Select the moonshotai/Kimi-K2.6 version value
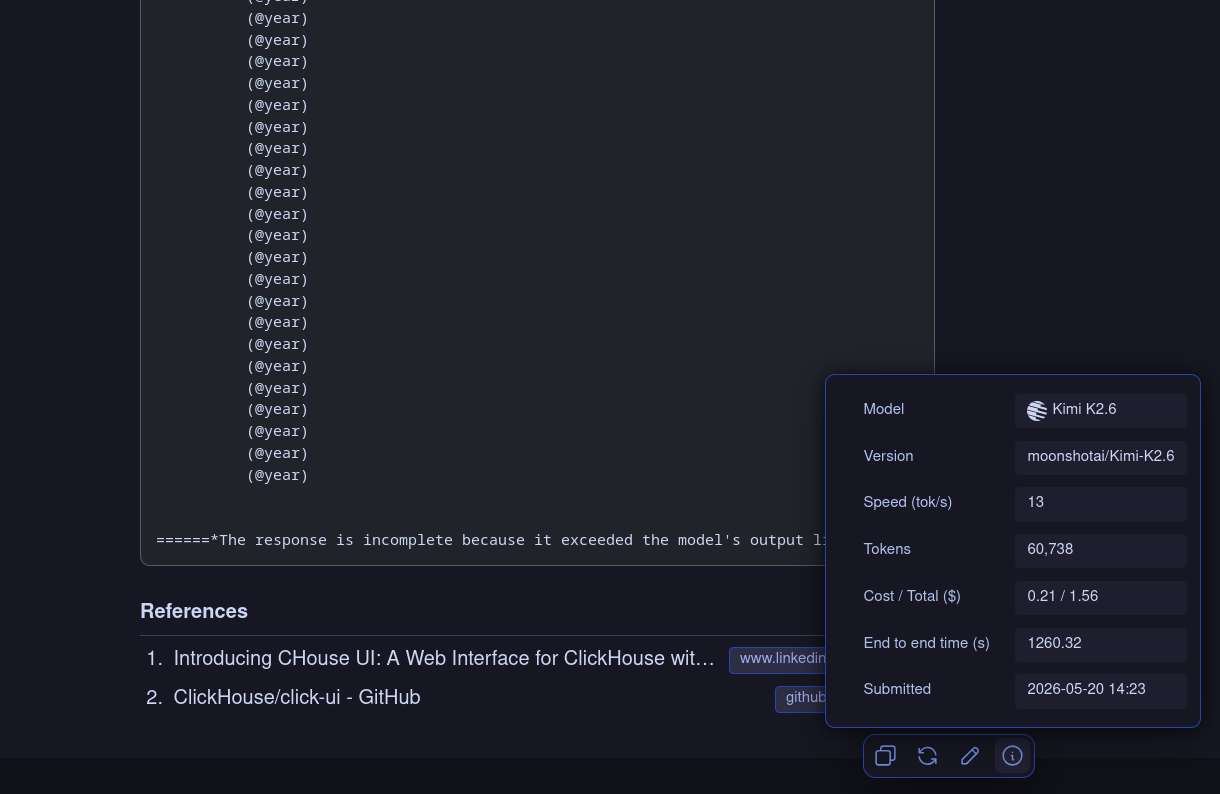This screenshot has height=794, width=1220. [x=1100, y=457]
